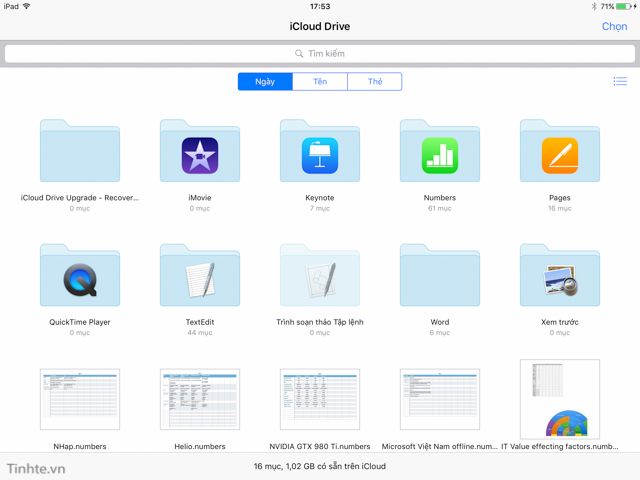
Task: Open Helio.numbers thumbnail
Action: coord(200,399)
